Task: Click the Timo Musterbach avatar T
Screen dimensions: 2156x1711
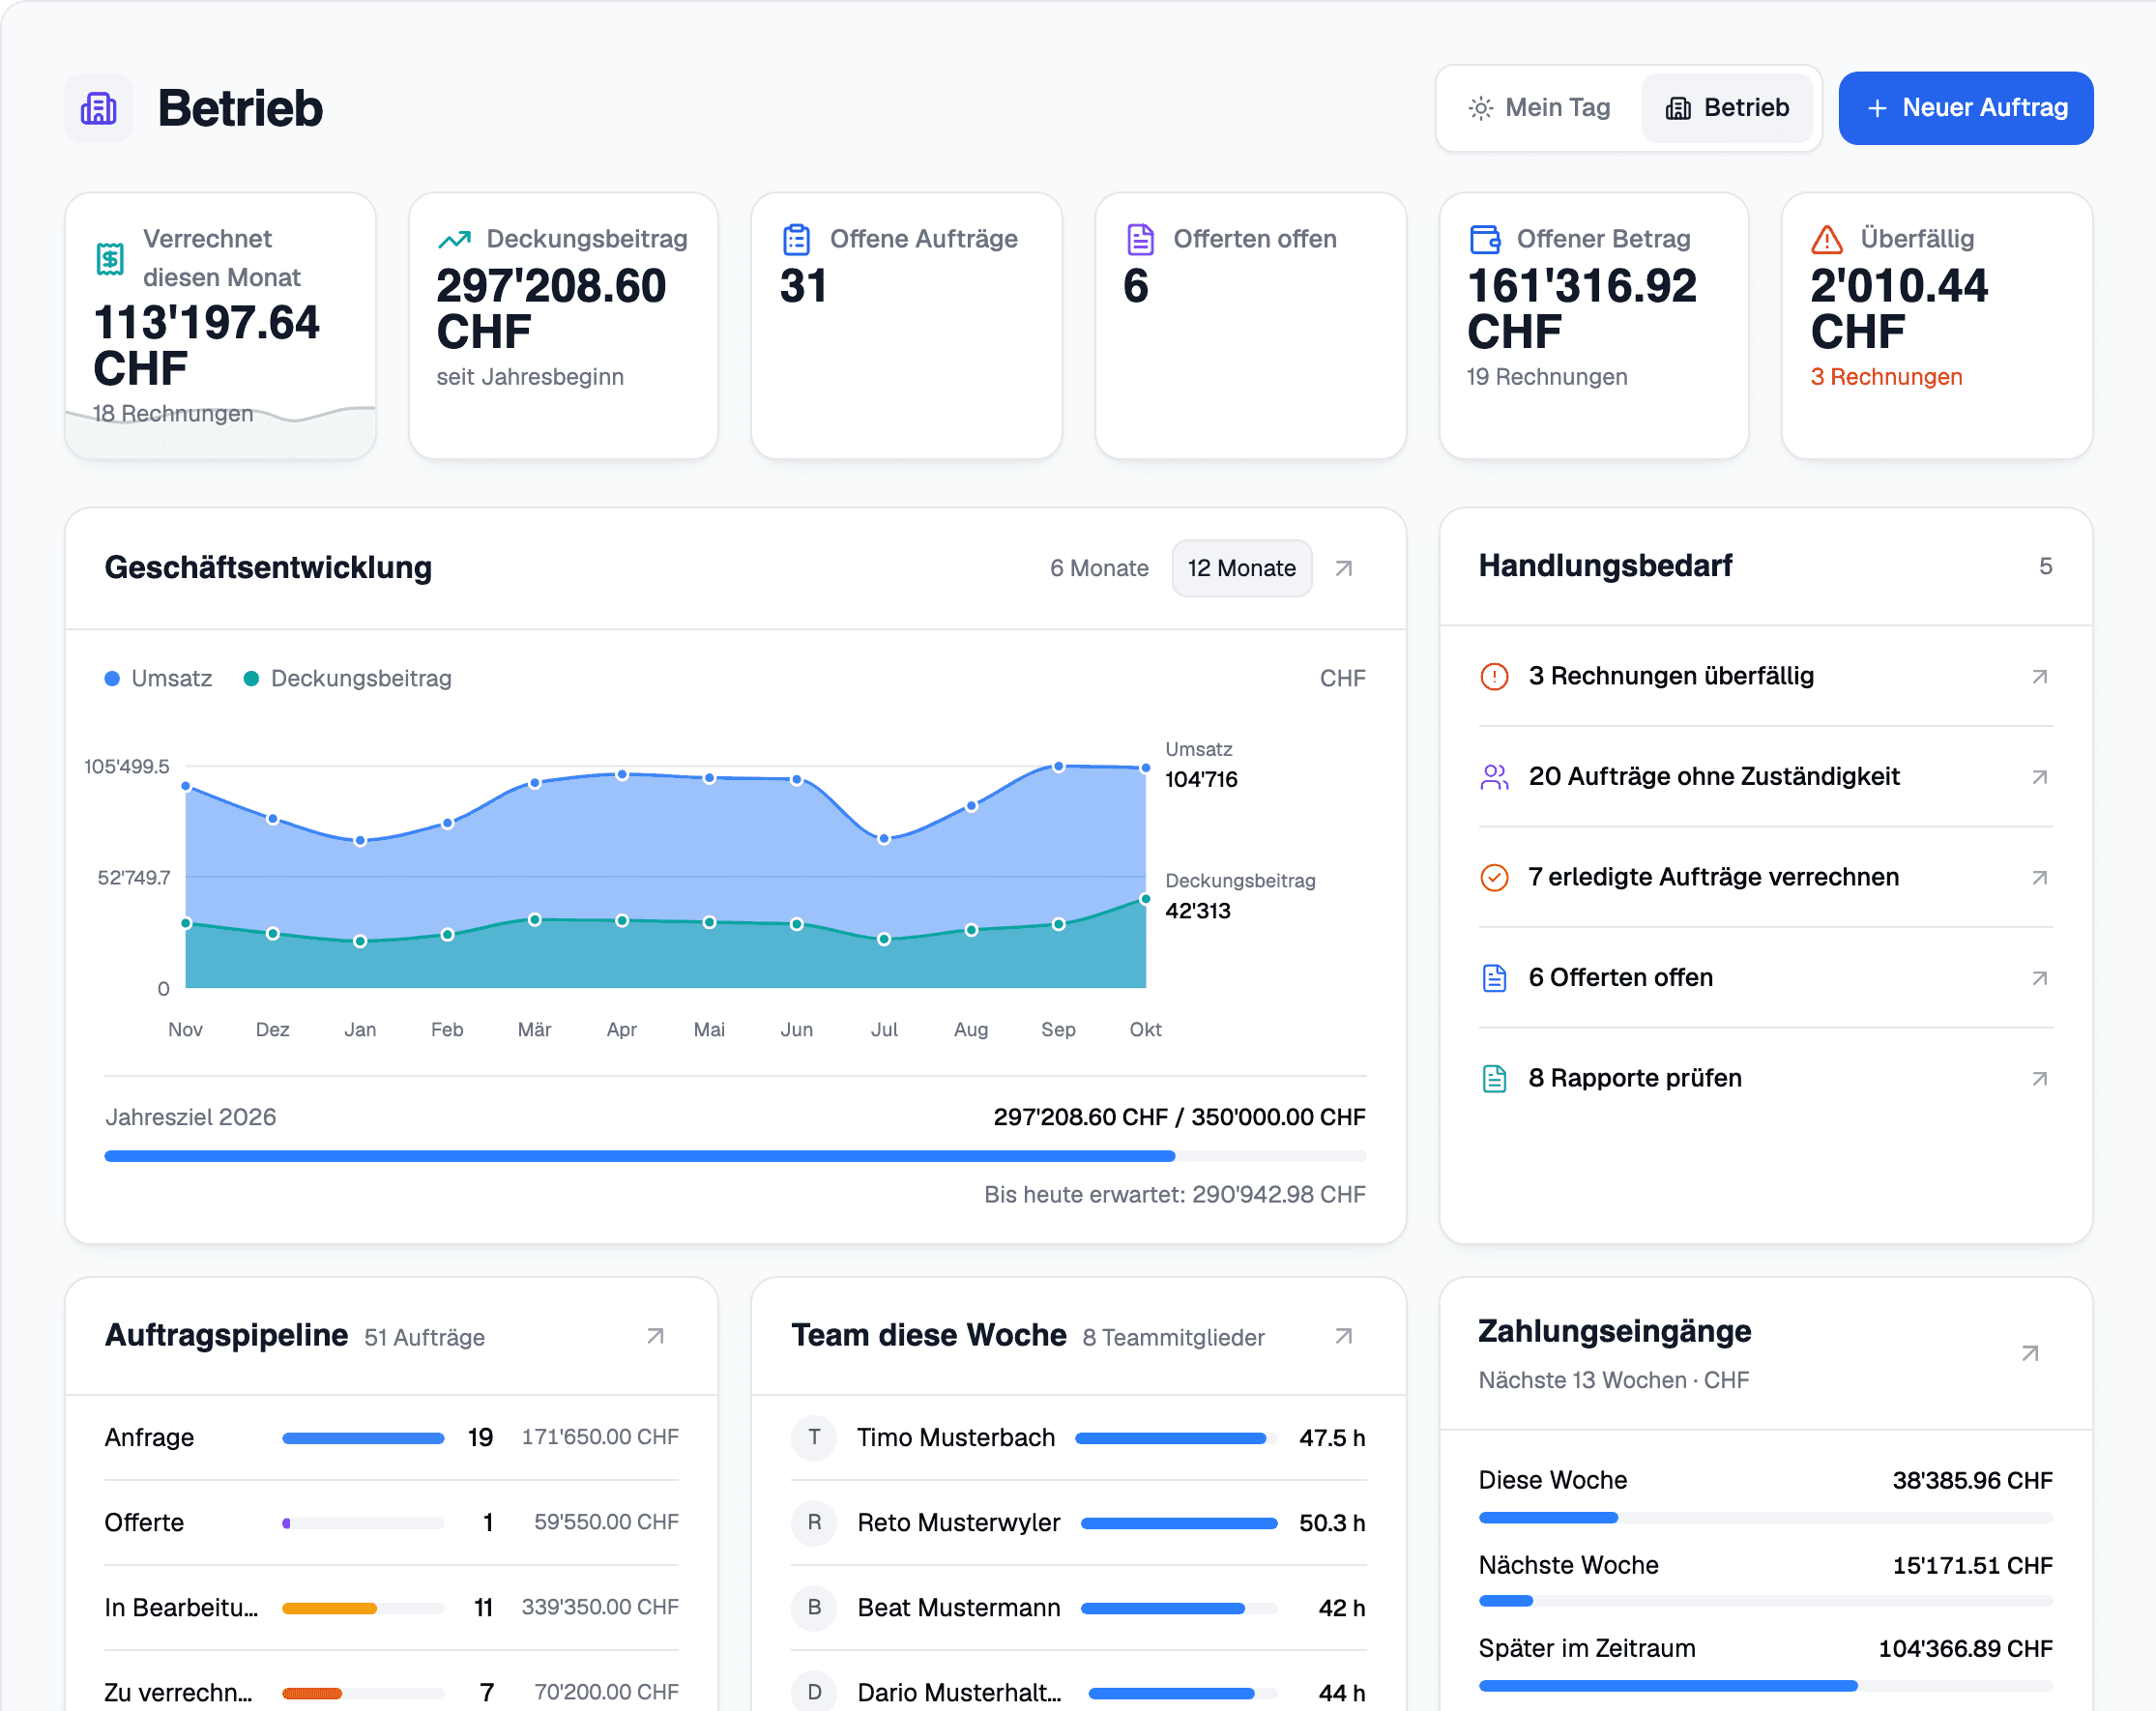Action: (x=814, y=1437)
